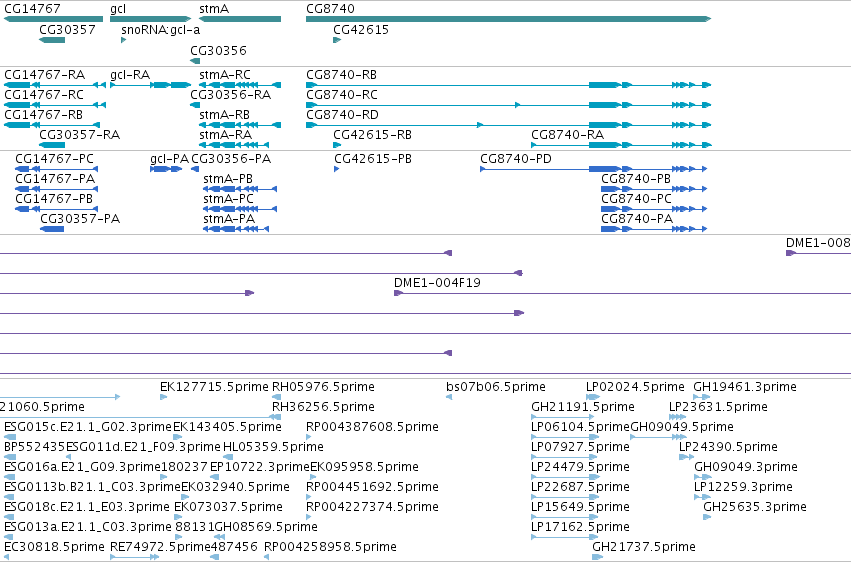851x562 pixels.
Task: Click the CG42615-RB transcript label
Action: pyautogui.click(x=372, y=135)
